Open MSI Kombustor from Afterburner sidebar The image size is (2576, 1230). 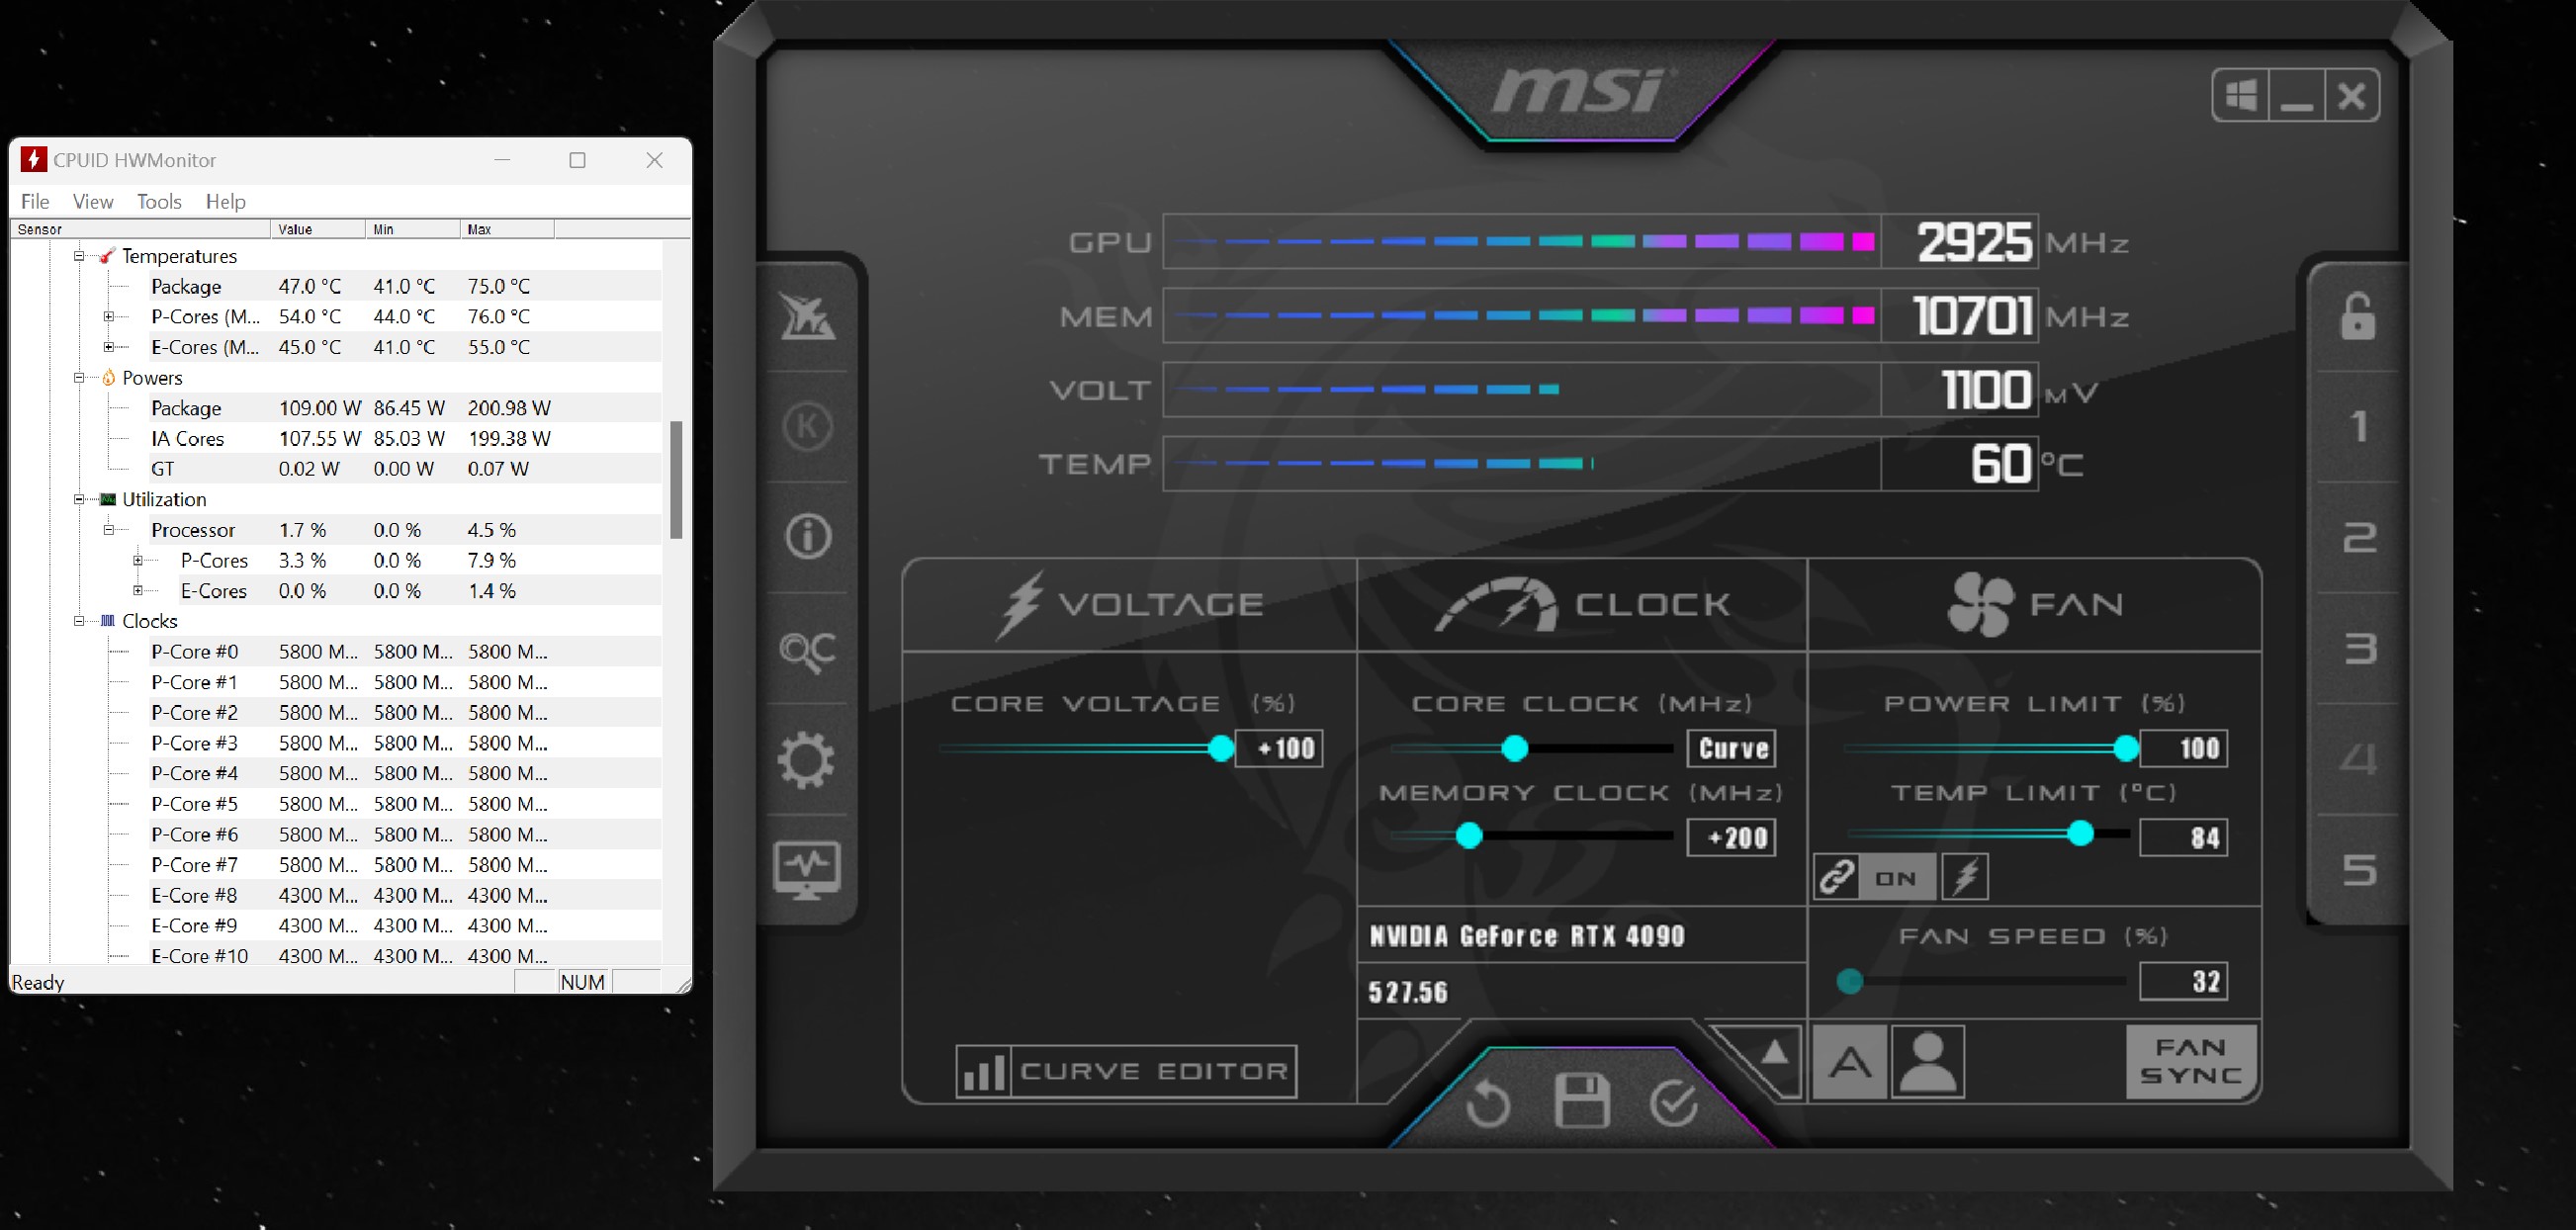click(807, 318)
